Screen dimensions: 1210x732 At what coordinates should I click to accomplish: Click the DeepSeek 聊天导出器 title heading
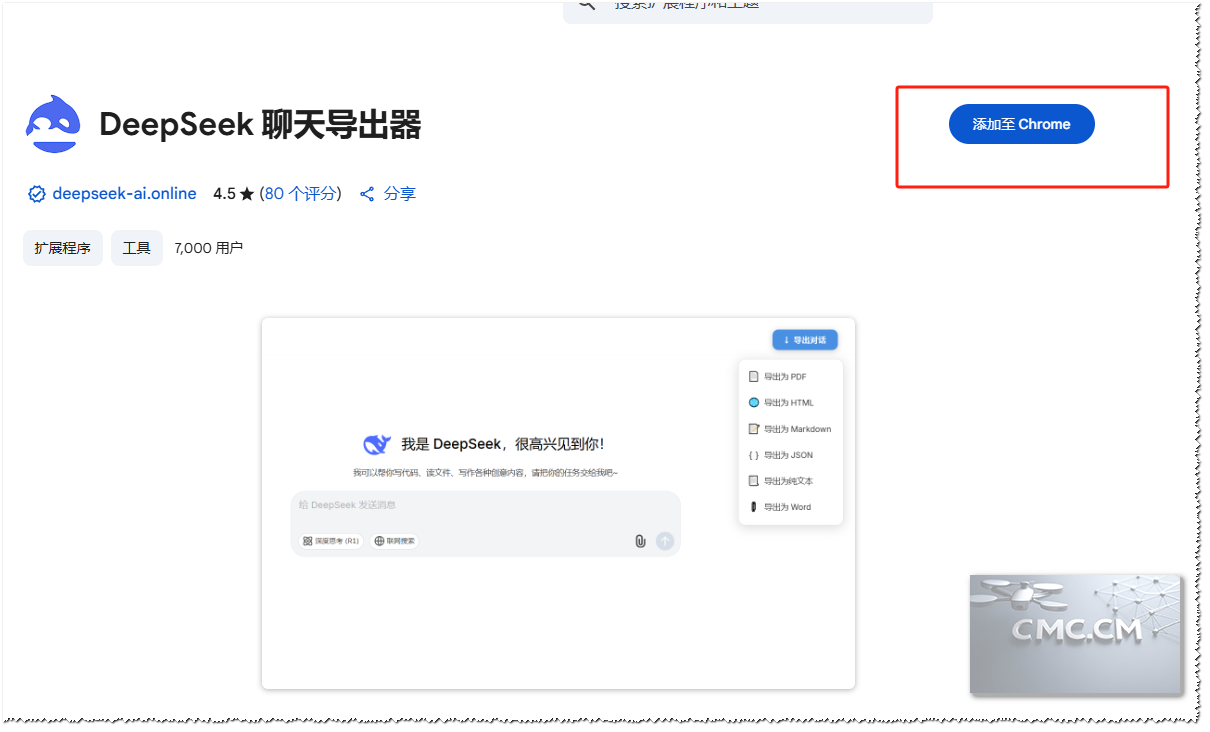260,125
